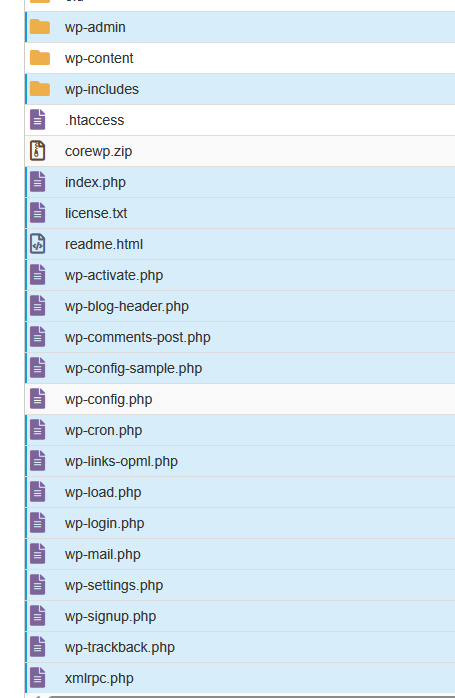Choose wp-comments-post.php in the list
This screenshot has height=698, width=455.
pos(138,337)
